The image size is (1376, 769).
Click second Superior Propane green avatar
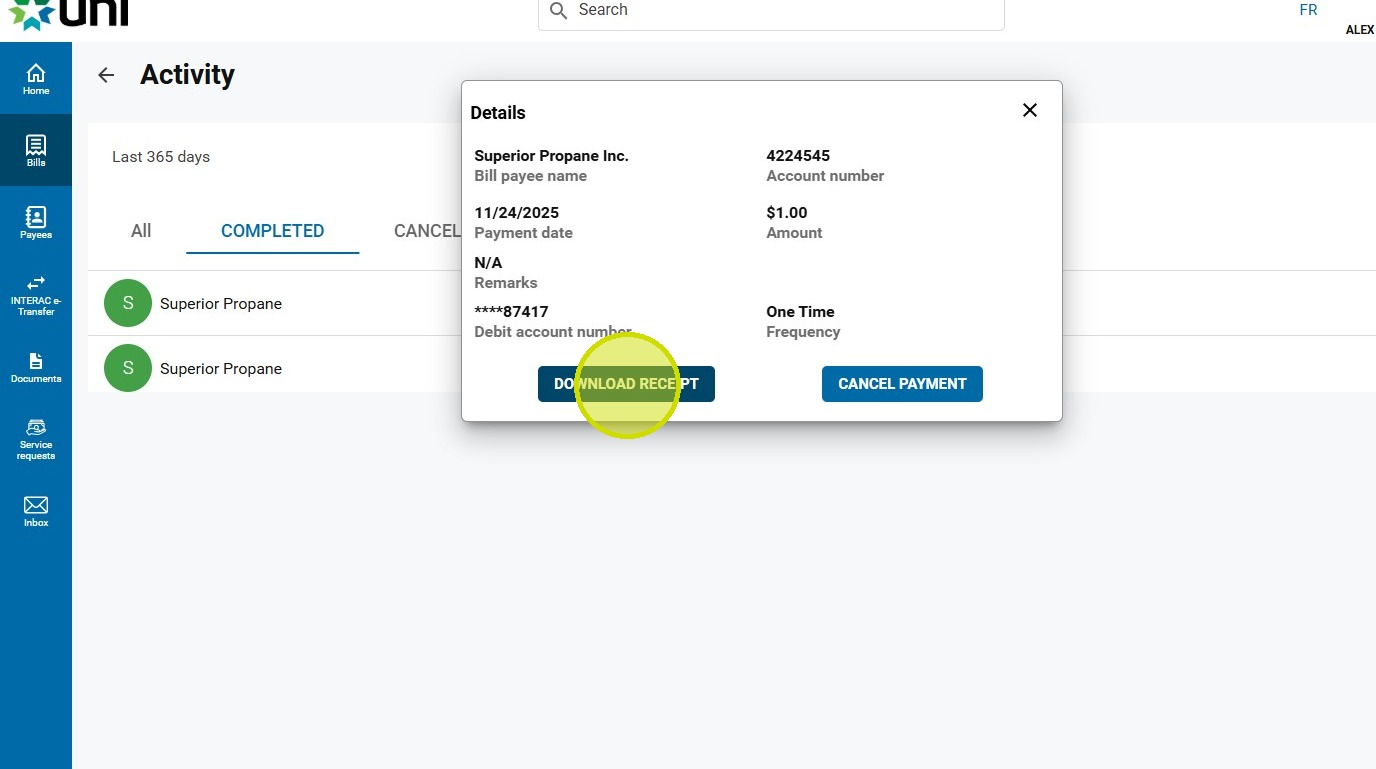point(128,368)
